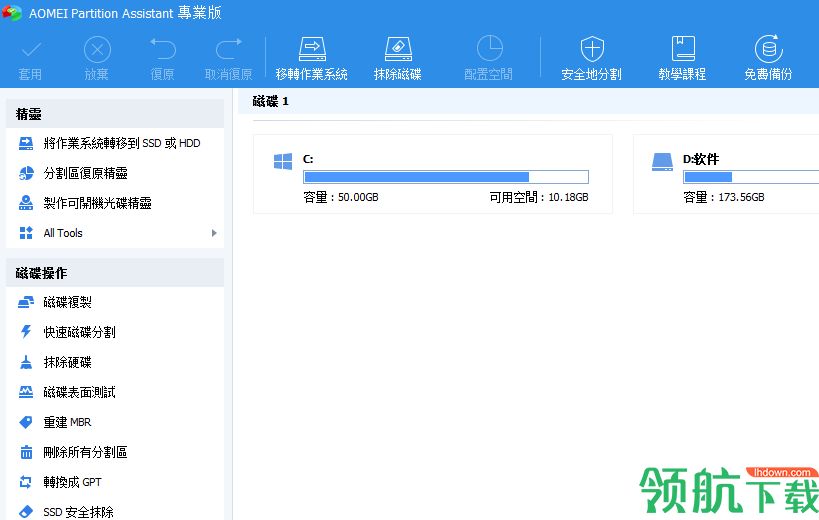819x520 pixels.
Task: Click the 精靈 panel header
Action: (x=115, y=114)
